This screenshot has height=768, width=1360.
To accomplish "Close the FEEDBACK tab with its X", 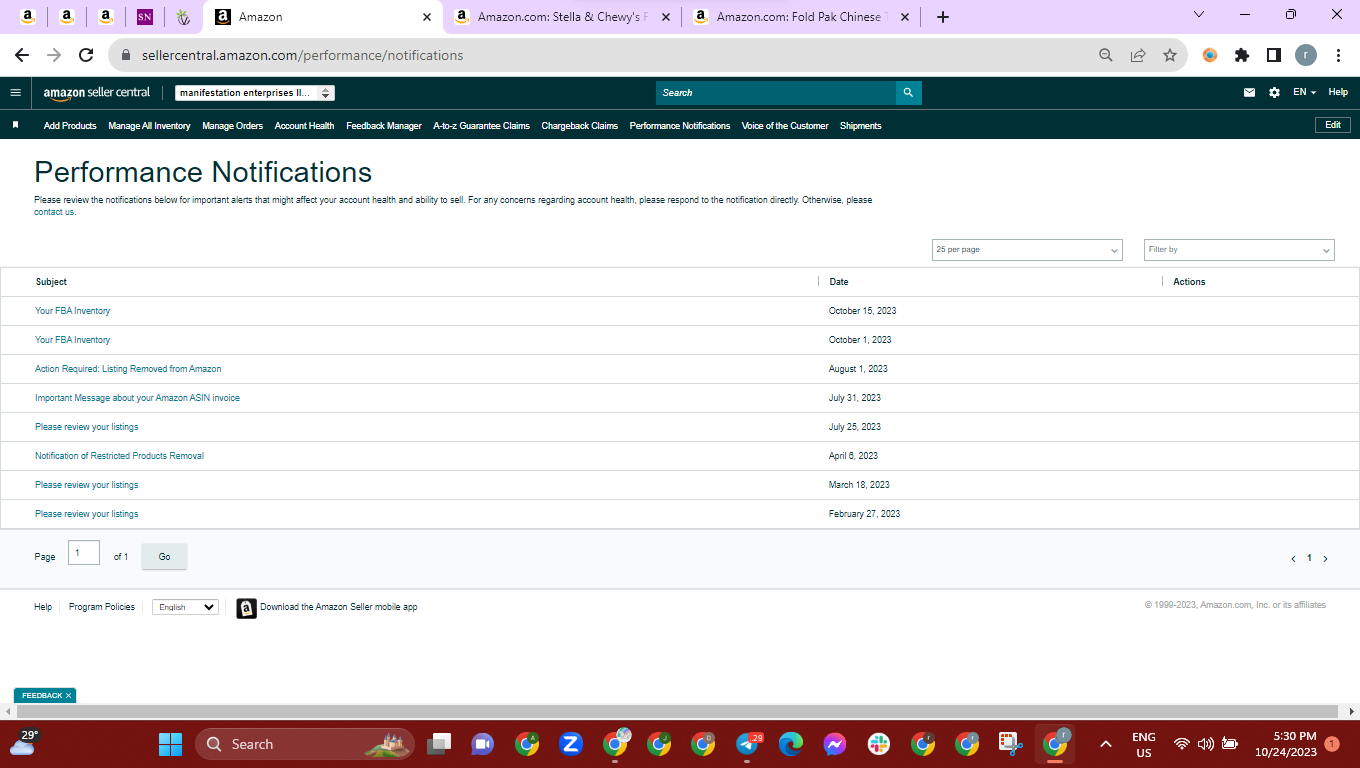I will (x=69, y=695).
